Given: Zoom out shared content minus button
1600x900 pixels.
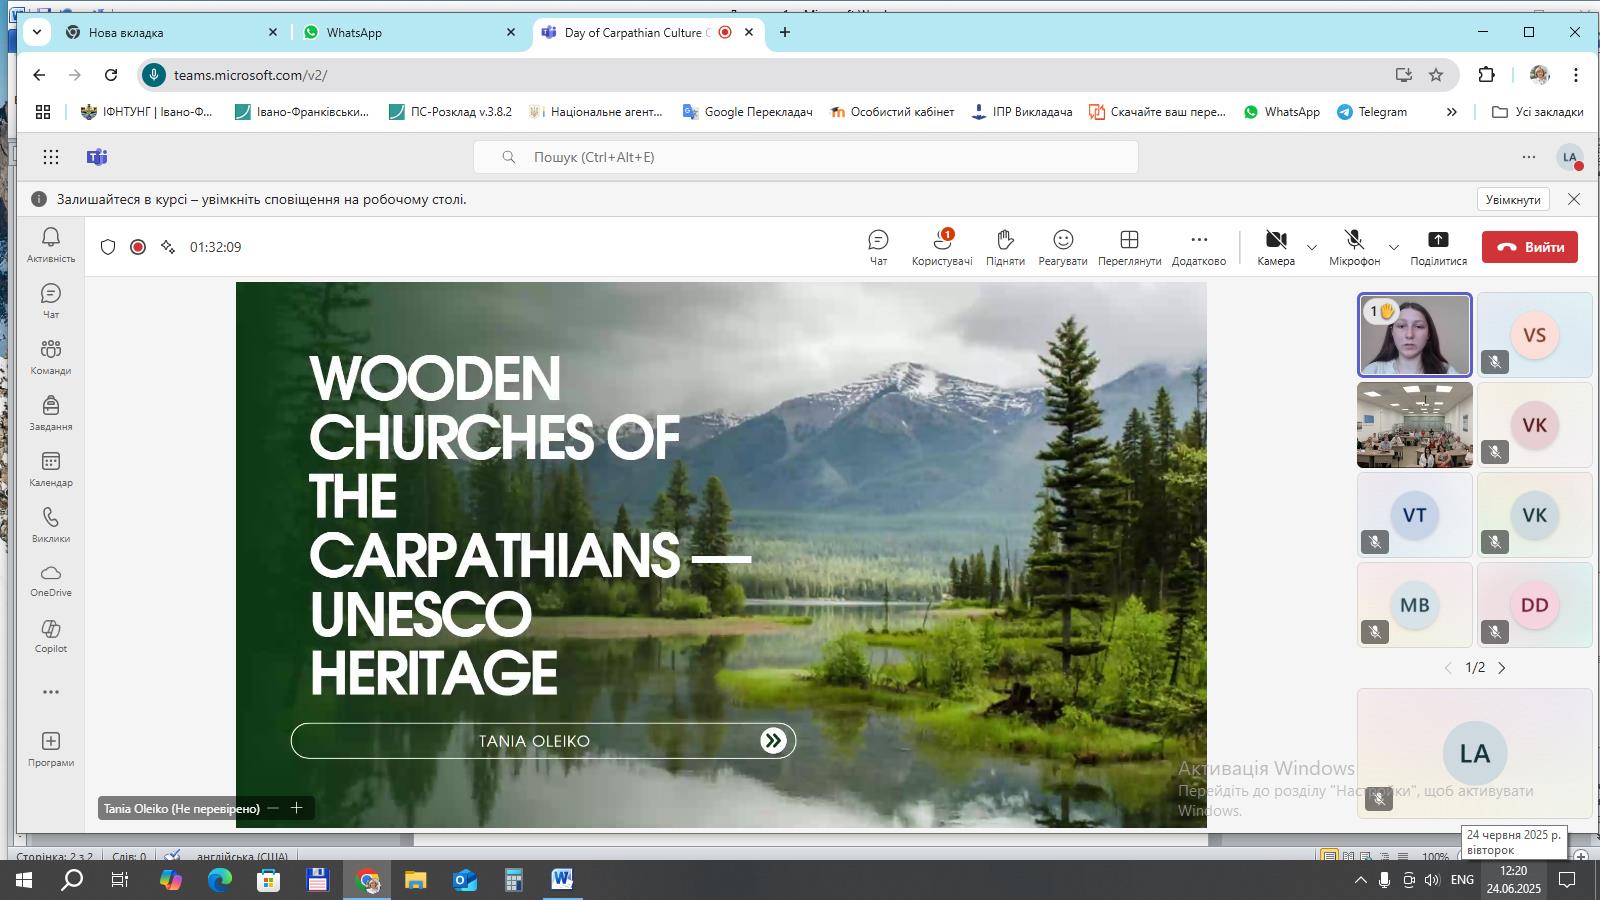Looking at the screenshot, I should tap(273, 808).
